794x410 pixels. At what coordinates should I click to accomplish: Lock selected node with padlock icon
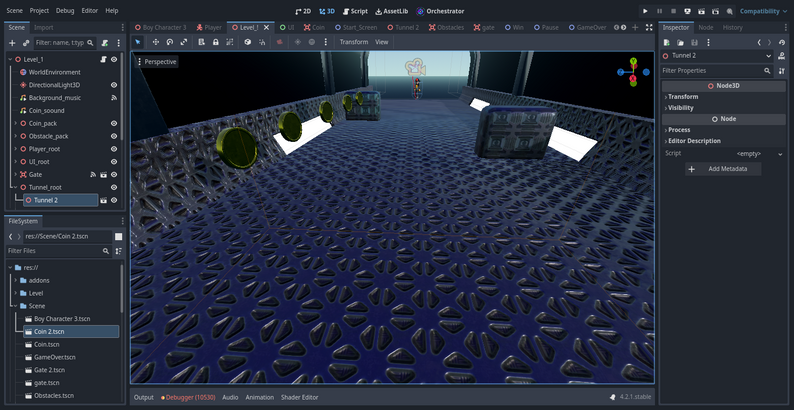point(216,42)
